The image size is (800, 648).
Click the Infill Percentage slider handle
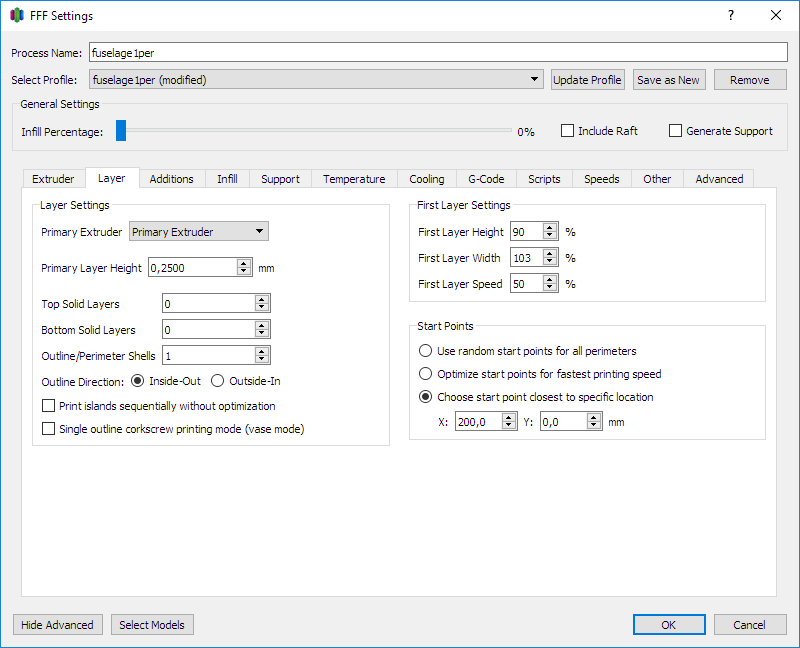click(x=121, y=131)
